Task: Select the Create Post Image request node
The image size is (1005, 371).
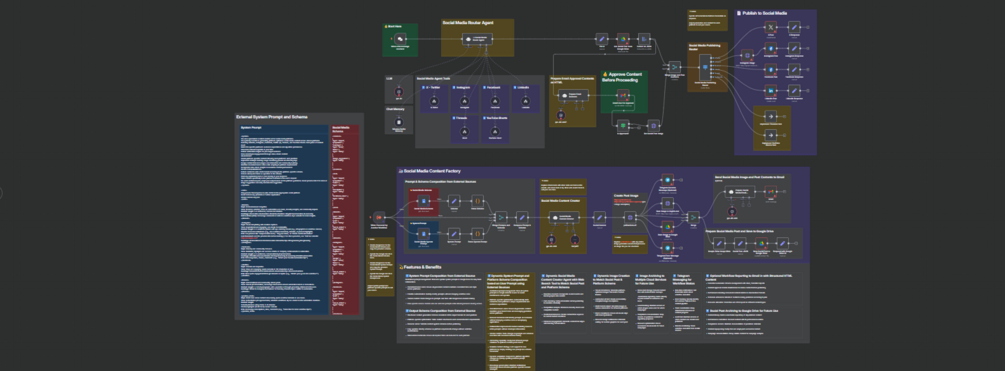Action: 630,218
